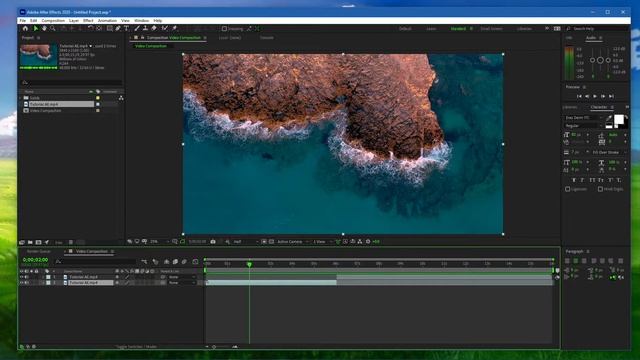The height and width of the screenshot is (360, 640).
Task: Open layer 1 parent None dropdown
Action: click(182, 277)
